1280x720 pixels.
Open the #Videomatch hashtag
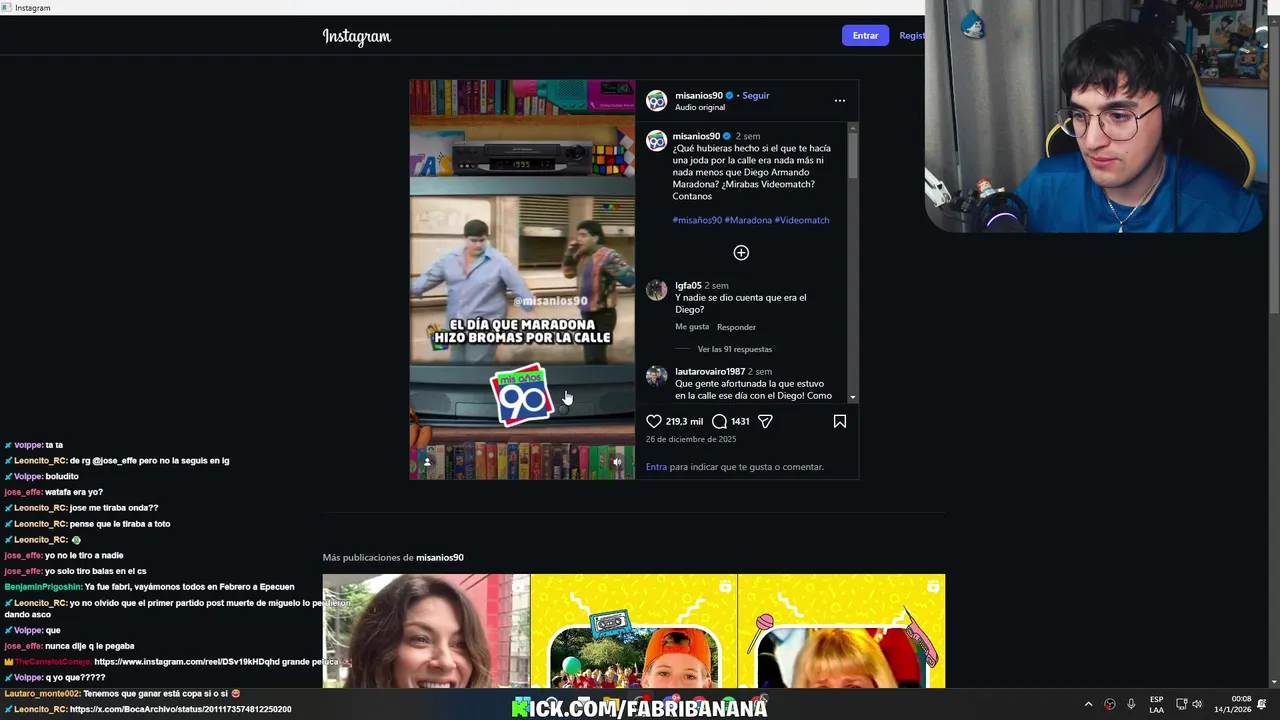coord(802,220)
